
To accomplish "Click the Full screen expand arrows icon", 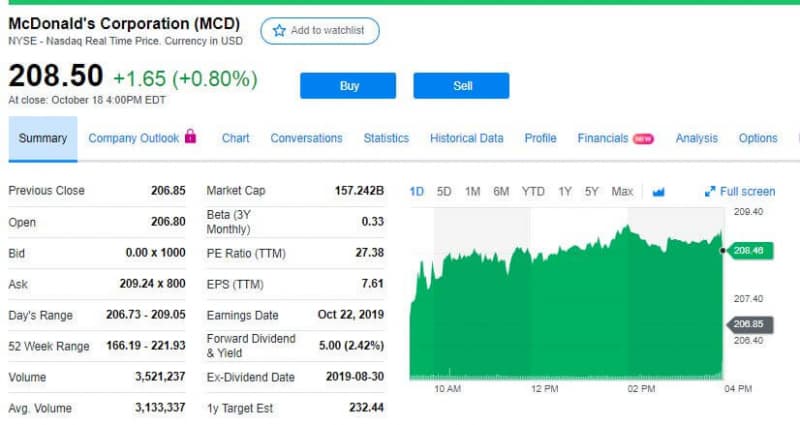I will coord(710,192).
